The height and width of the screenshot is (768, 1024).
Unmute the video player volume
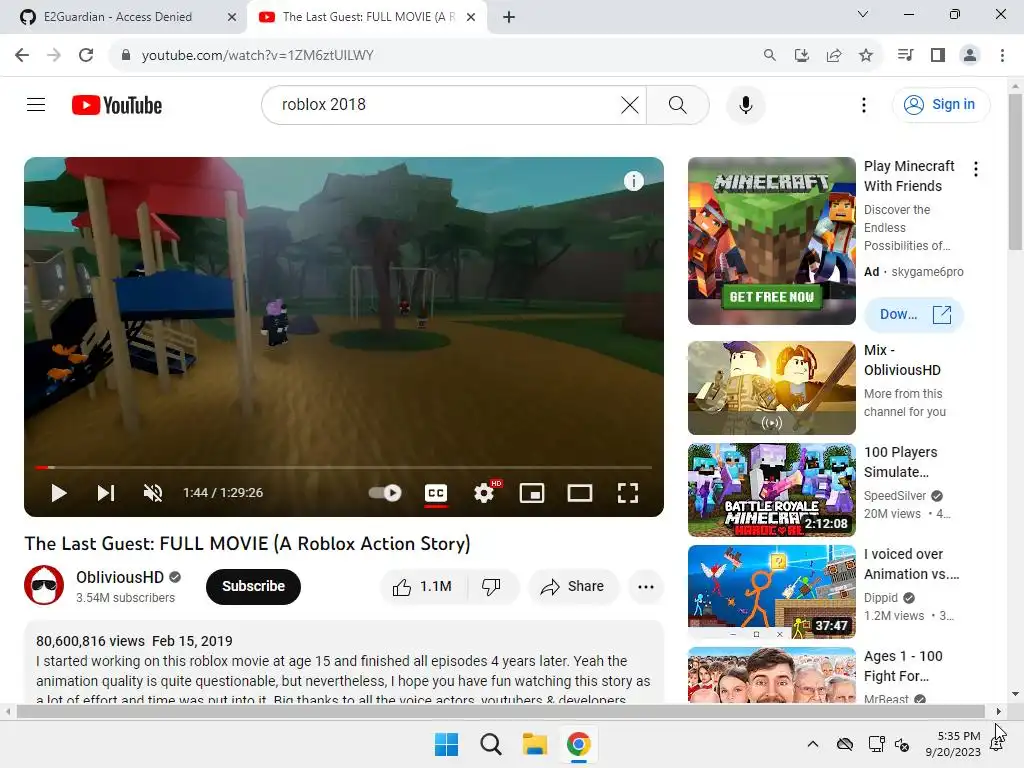point(153,493)
